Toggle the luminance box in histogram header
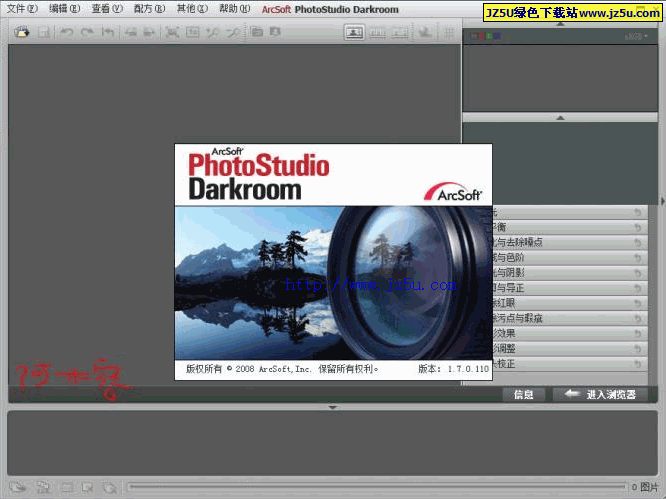Viewport: 666px width, 499px height. point(474,37)
